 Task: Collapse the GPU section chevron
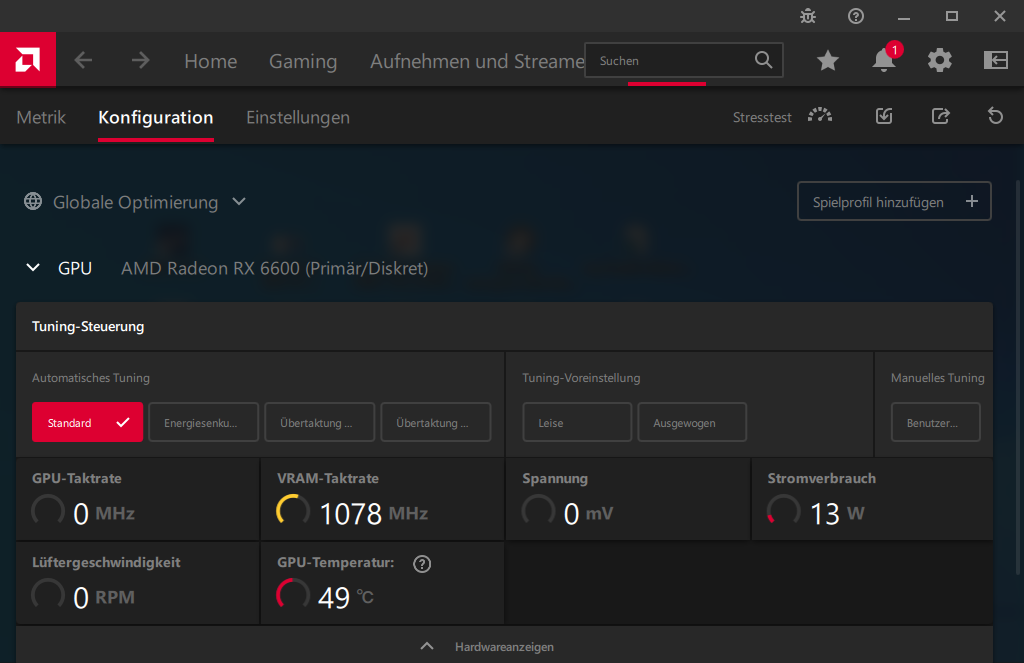point(33,268)
